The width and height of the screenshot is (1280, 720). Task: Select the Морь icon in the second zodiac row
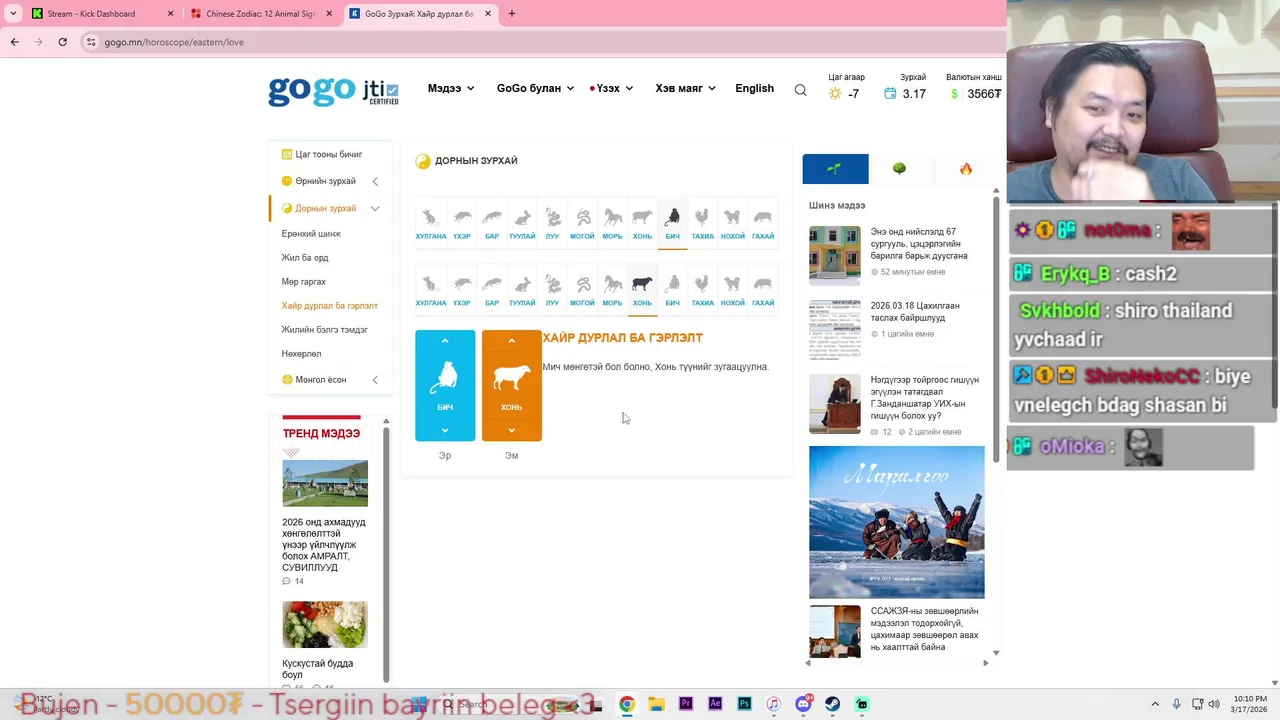pyautogui.click(x=612, y=285)
